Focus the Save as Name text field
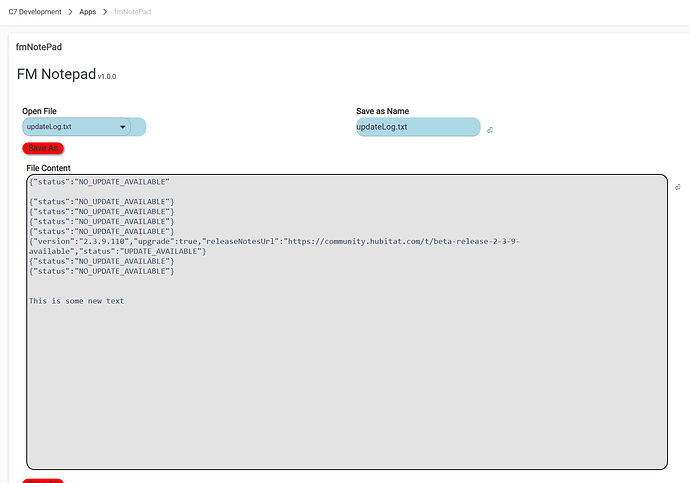 pyautogui.click(x=417, y=127)
